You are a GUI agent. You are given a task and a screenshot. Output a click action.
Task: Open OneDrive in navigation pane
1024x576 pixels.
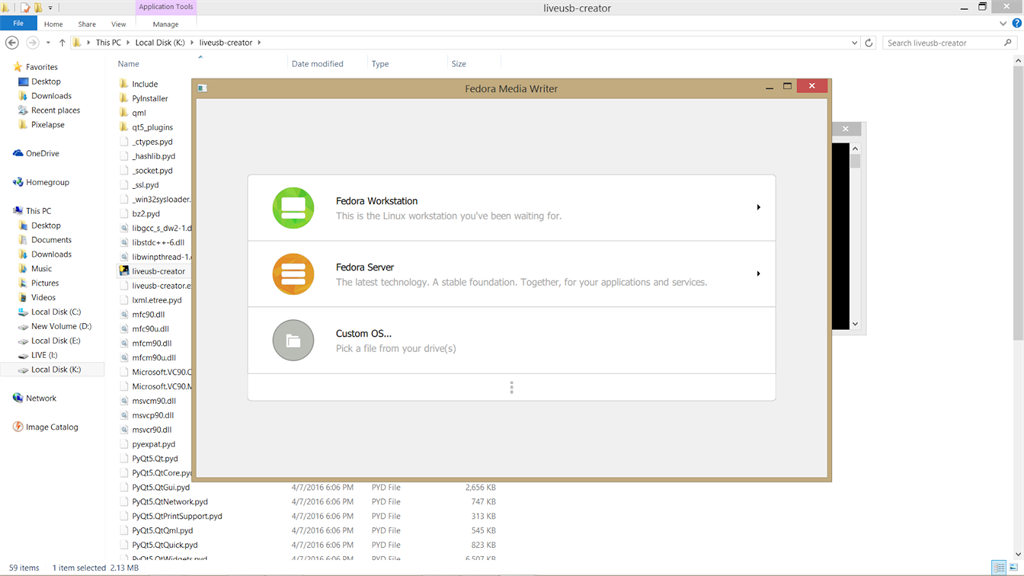(x=42, y=153)
